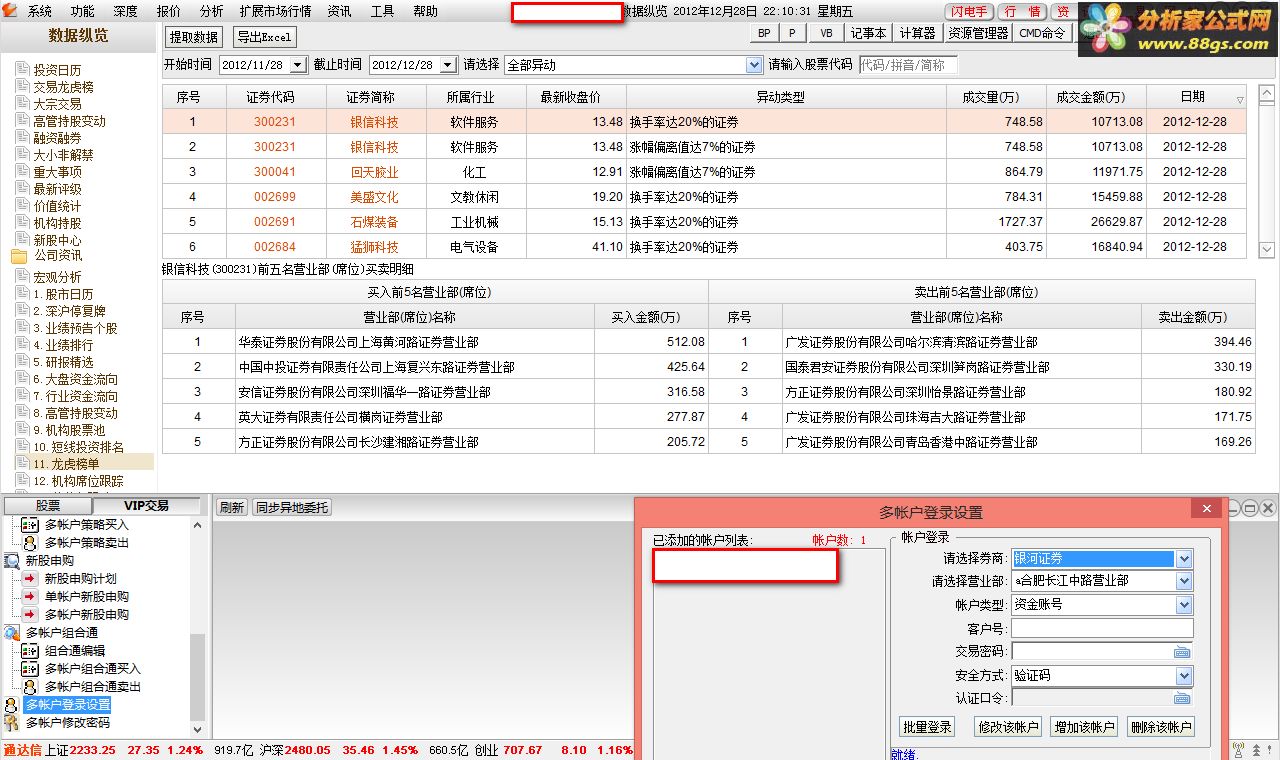Screen dimensions: 1280x760
Task: Click document icon beside 11. 龙虎榜单
Action: tap(22, 463)
